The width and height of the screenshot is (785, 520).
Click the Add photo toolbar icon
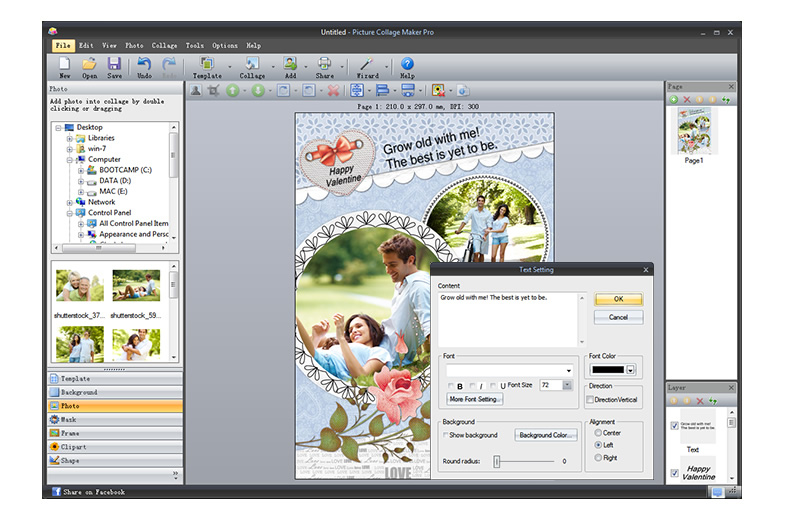(290, 64)
